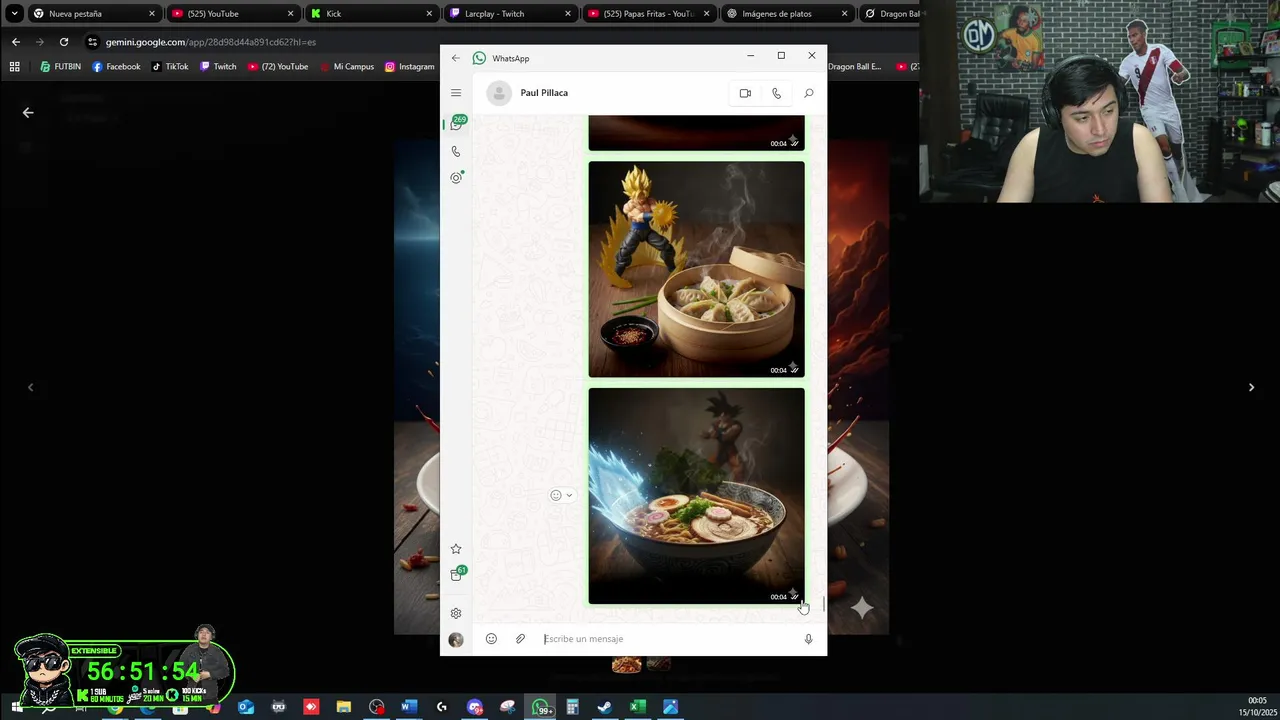Open Paul Pillaca contact avatar
Viewport: 1280px width, 720px height.
tap(499, 93)
